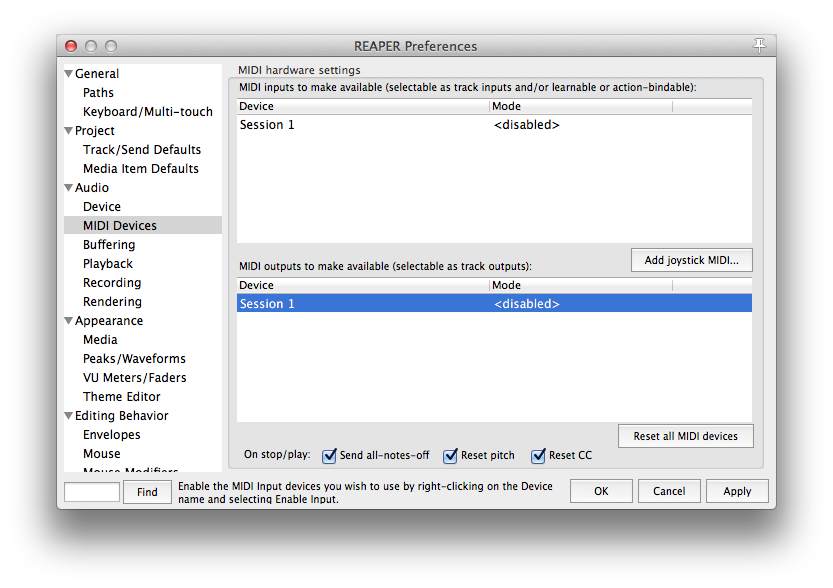Viewport: 833px width, 588px height.
Task: Open the Buffering settings page
Action: [109, 245]
